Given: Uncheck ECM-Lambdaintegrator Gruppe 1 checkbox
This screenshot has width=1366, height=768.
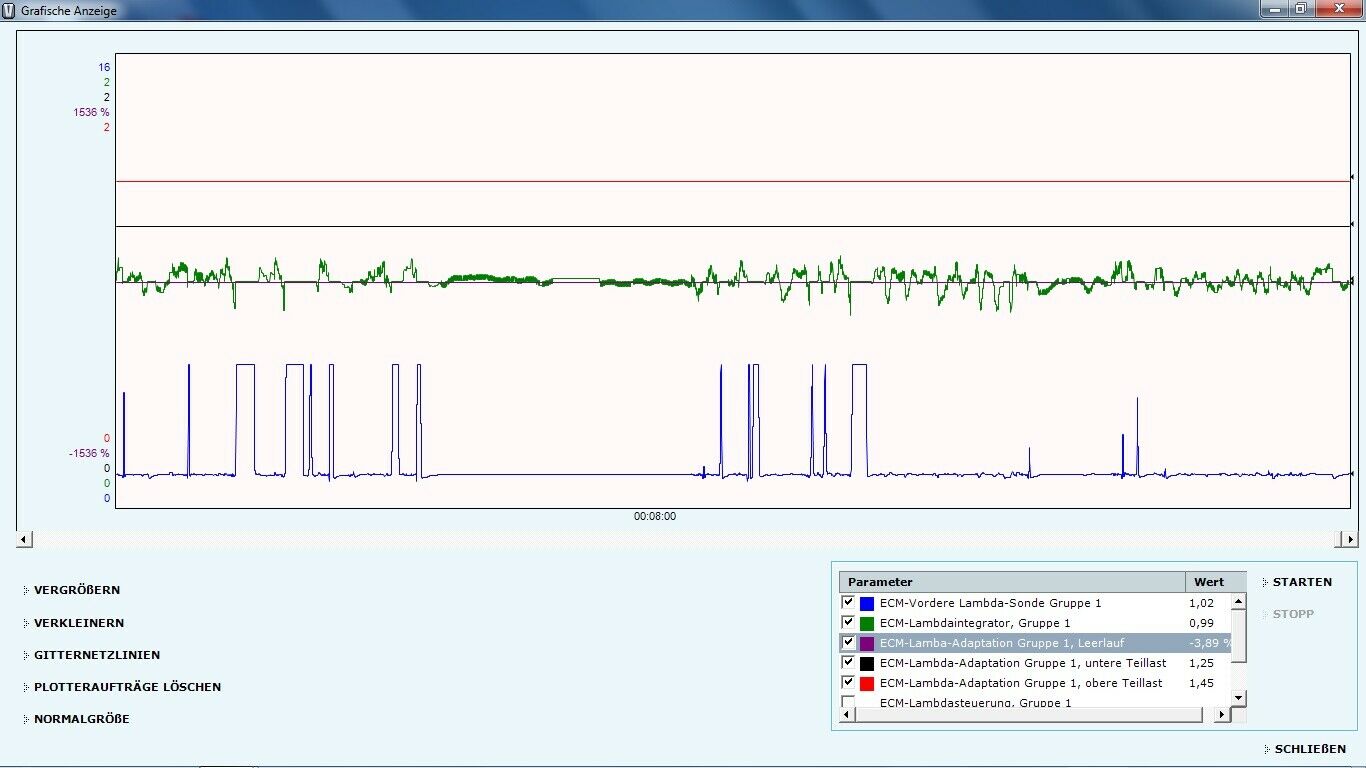Looking at the screenshot, I should point(848,623).
